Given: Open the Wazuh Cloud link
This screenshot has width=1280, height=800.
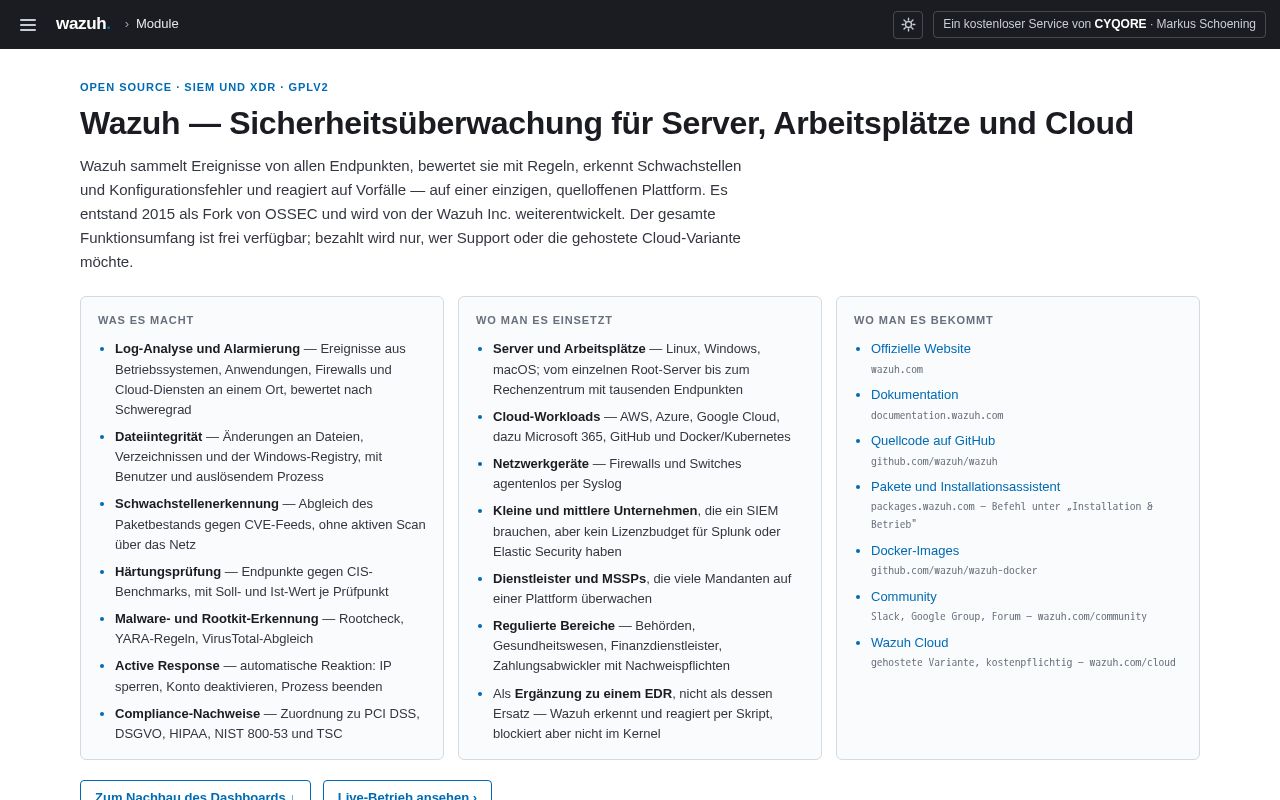Looking at the screenshot, I should [910, 643].
